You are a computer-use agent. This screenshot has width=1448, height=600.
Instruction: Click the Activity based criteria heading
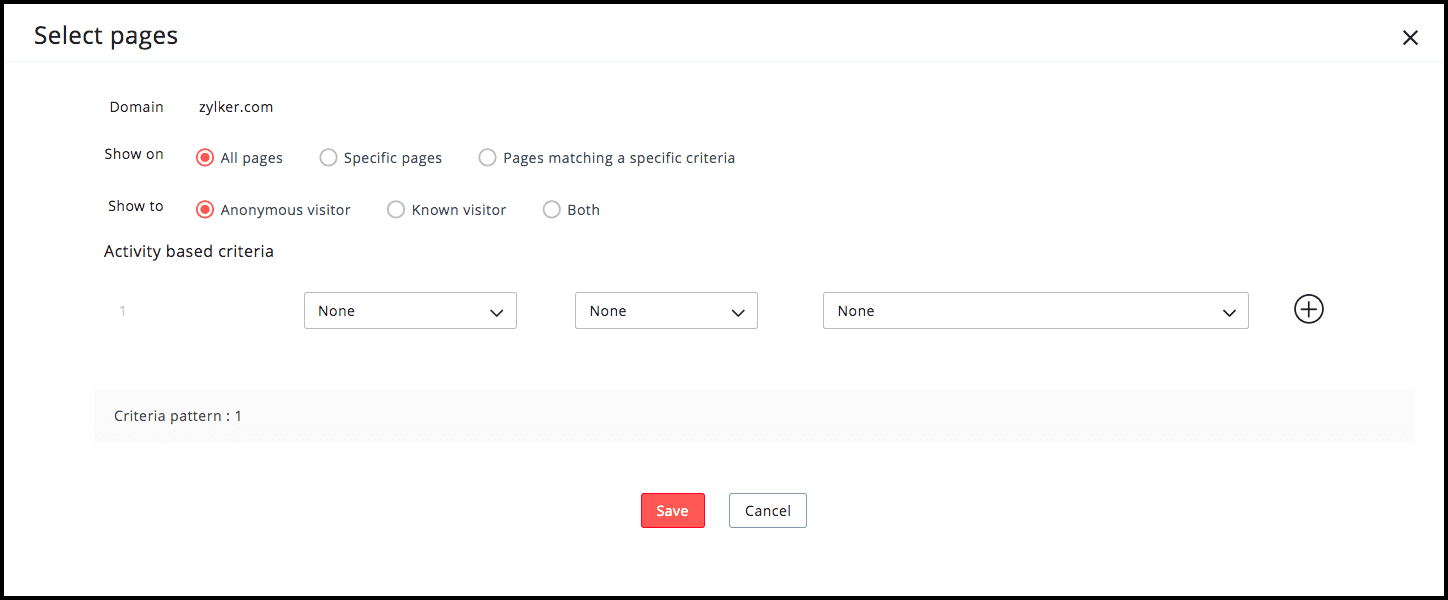[x=189, y=252]
